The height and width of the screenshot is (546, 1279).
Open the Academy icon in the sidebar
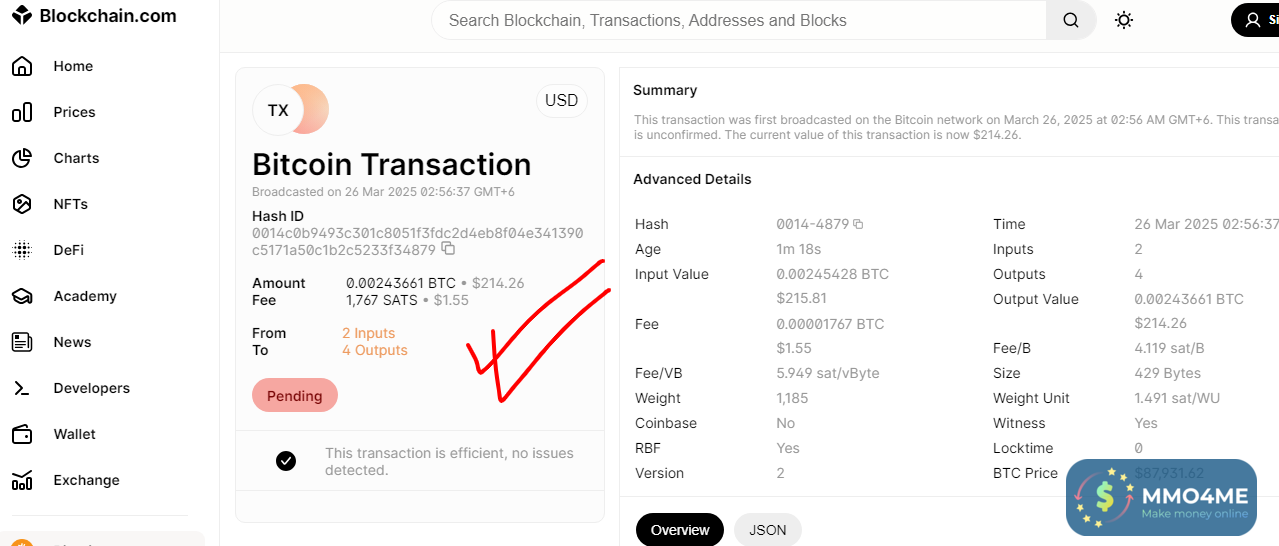[22, 296]
